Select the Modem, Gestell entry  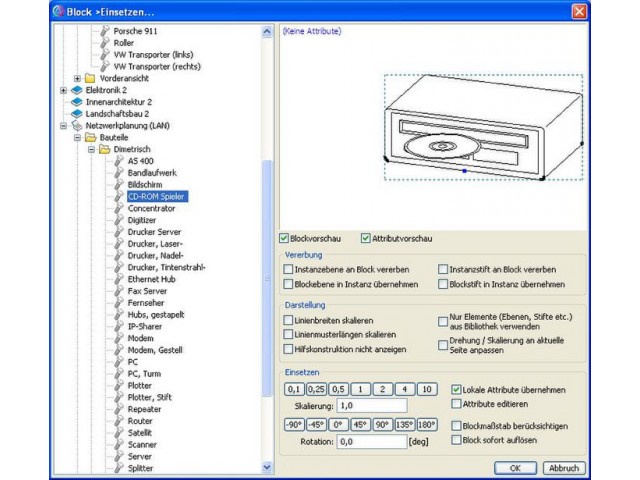tap(155, 350)
